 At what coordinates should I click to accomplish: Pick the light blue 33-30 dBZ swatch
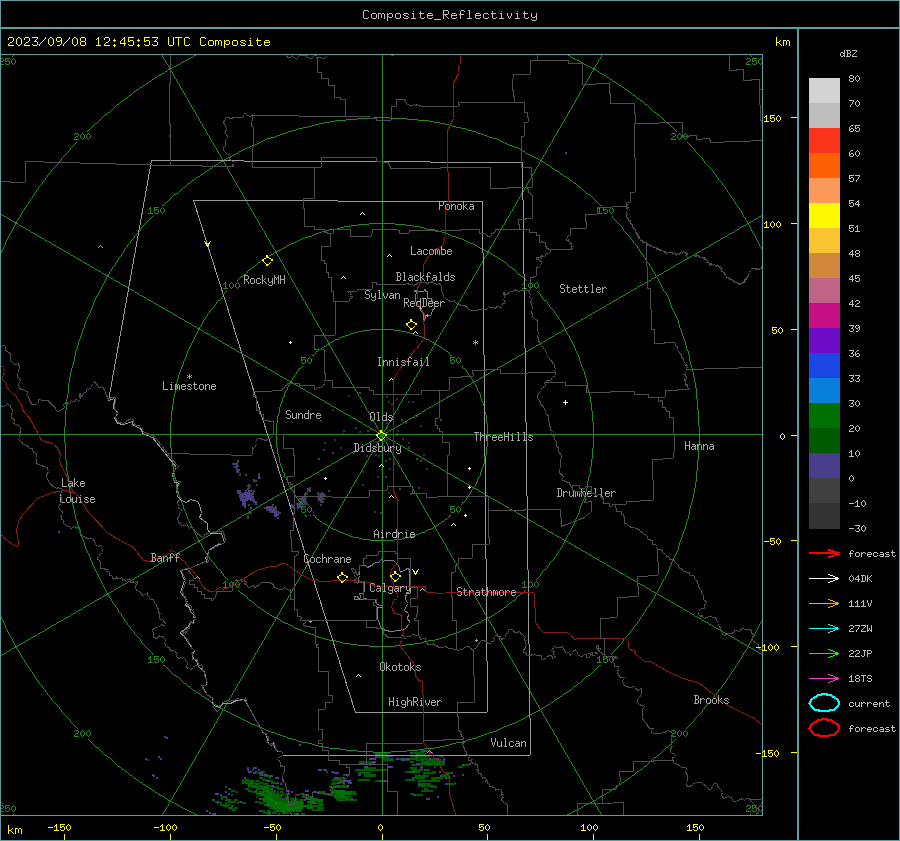(824, 390)
